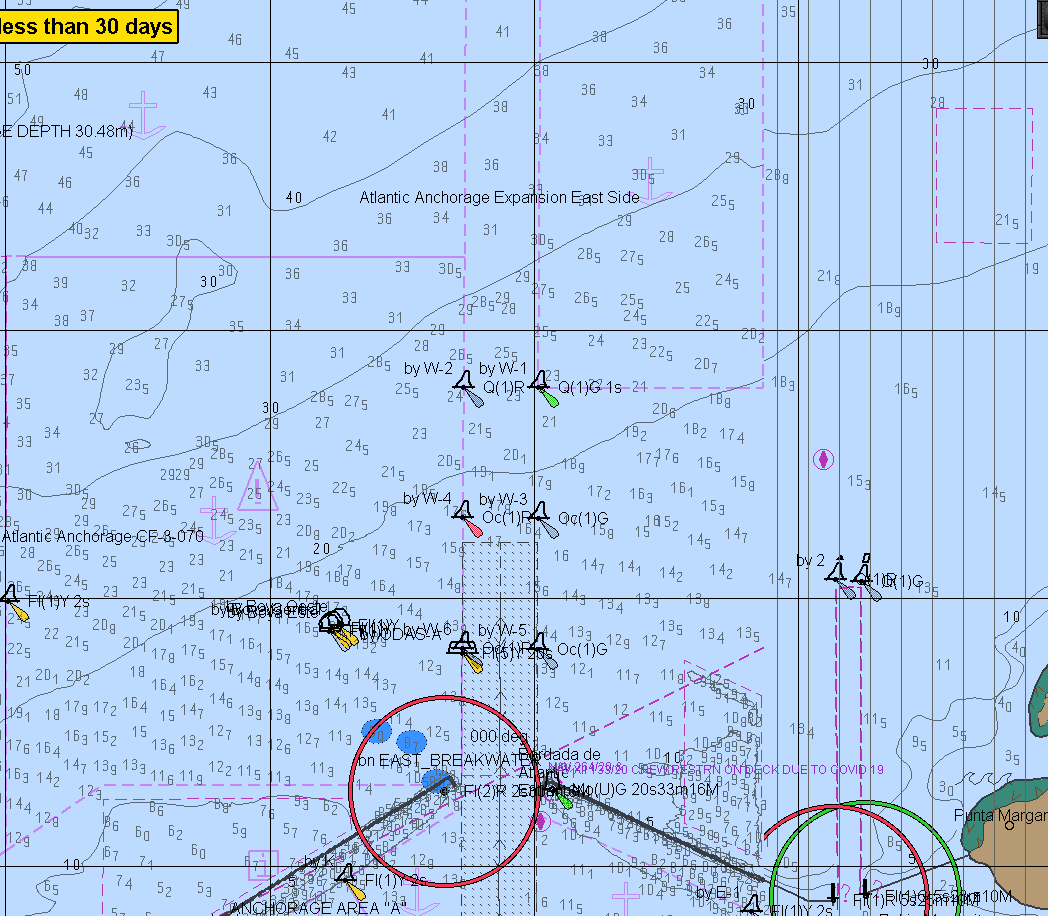1048x916 pixels.
Task: Click the dashed magenta box at top right
Action: click(x=984, y=175)
